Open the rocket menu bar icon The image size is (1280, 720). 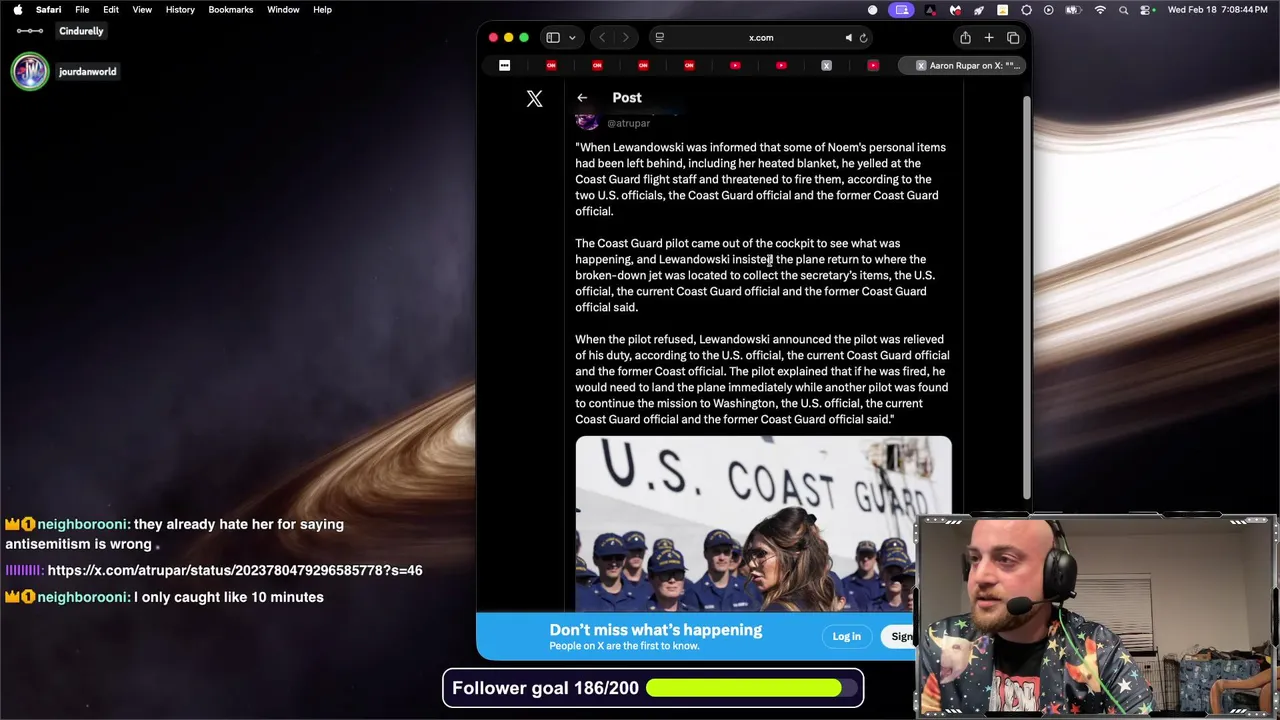coord(979,10)
